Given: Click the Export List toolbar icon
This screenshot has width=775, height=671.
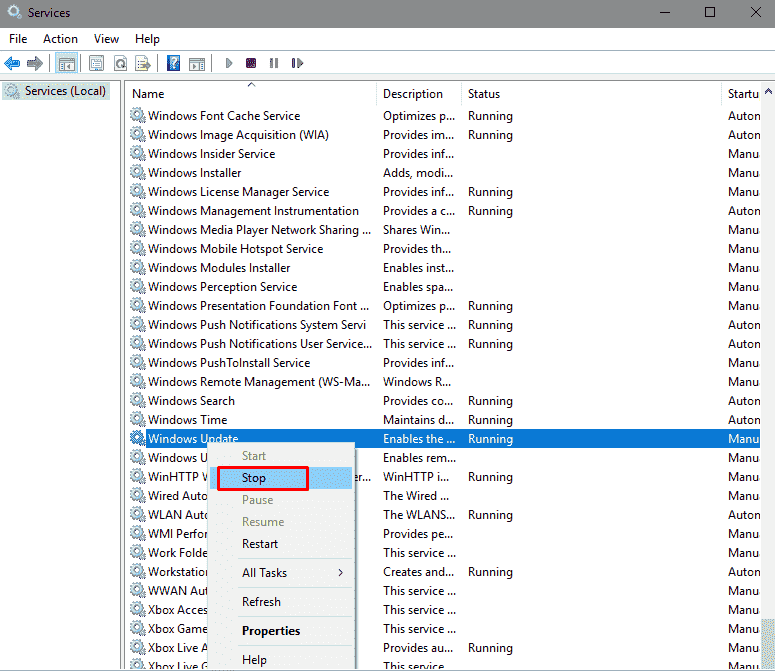Looking at the screenshot, I should click(x=143, y=63).
